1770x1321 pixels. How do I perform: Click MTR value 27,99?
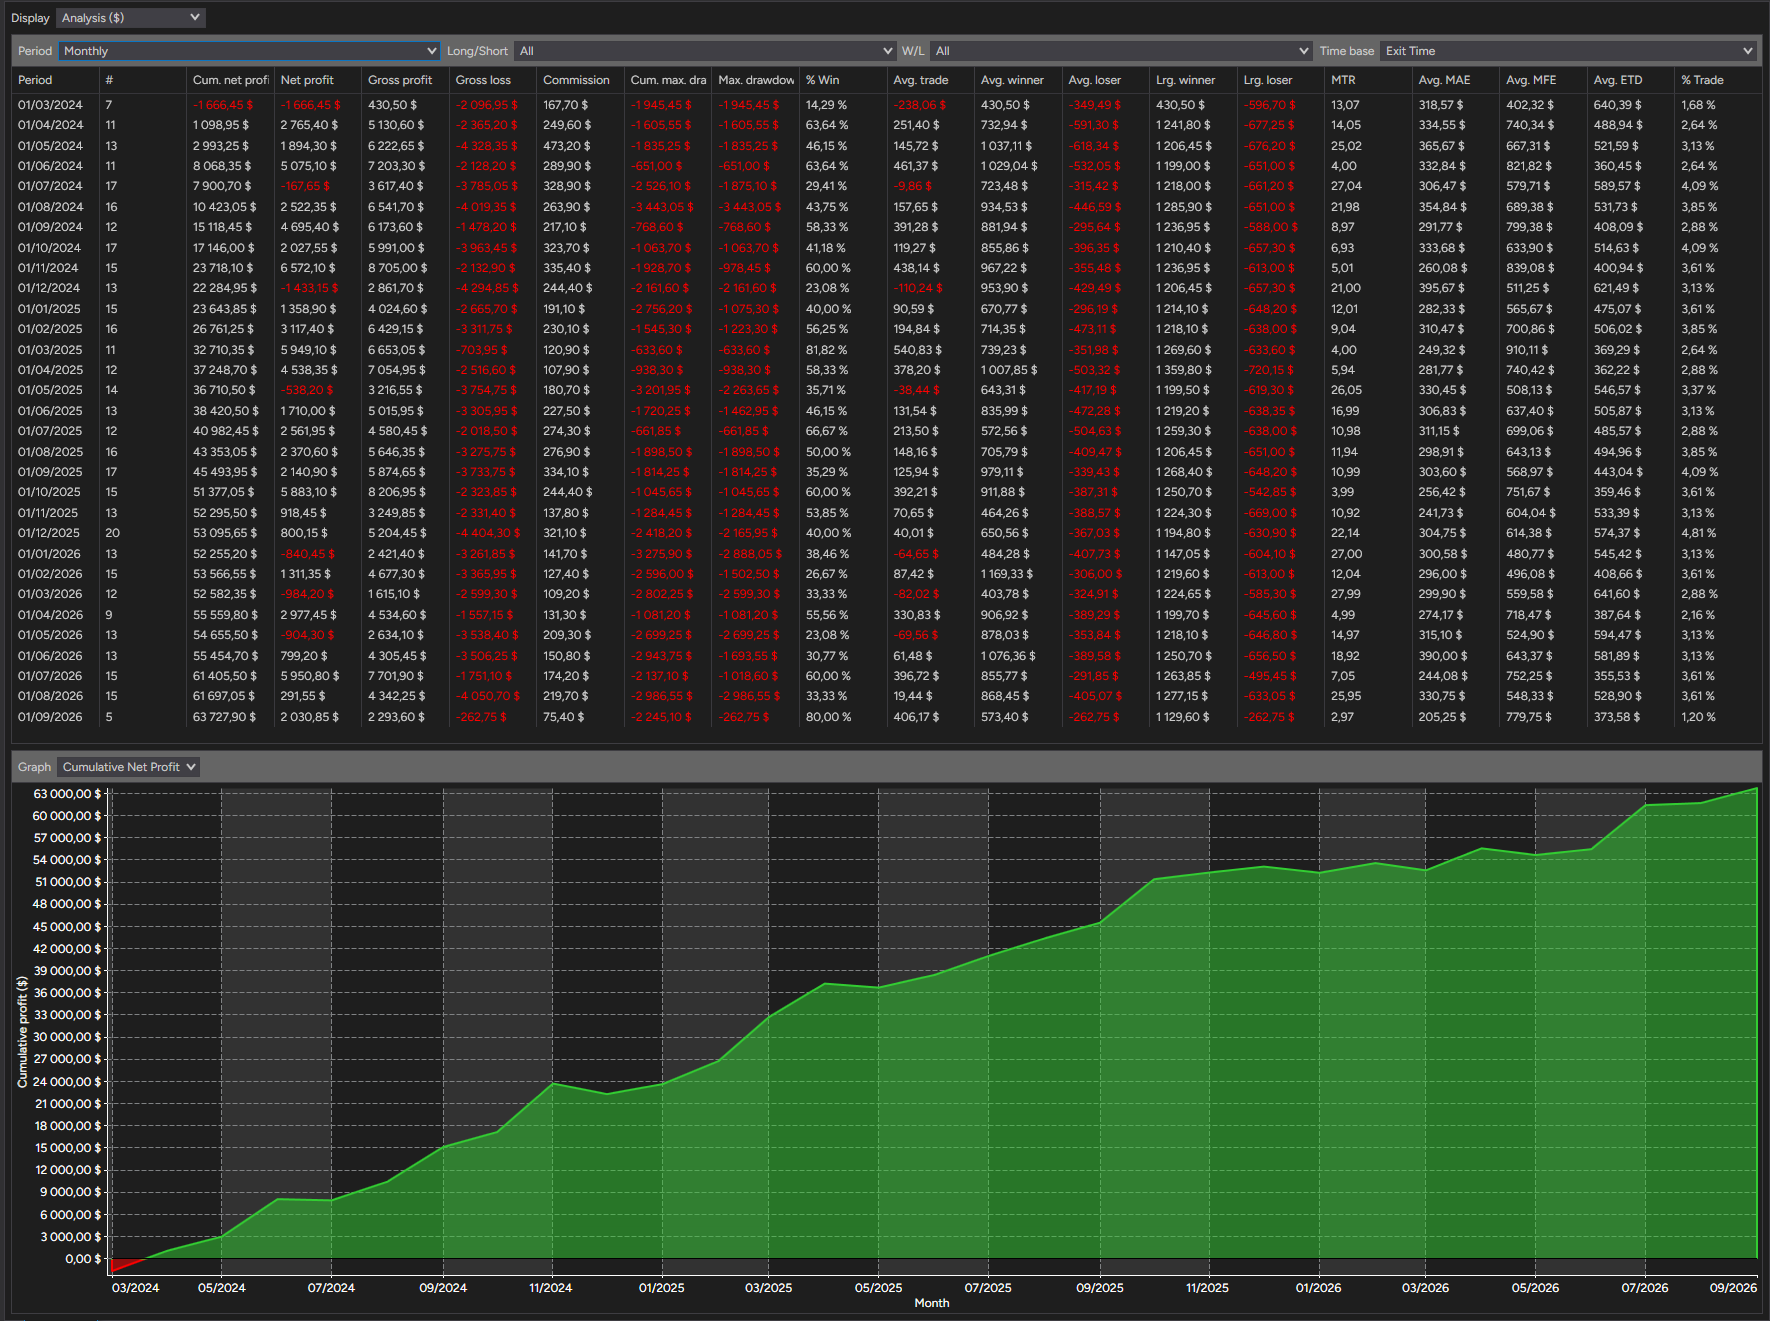(x=1346, y=594)
